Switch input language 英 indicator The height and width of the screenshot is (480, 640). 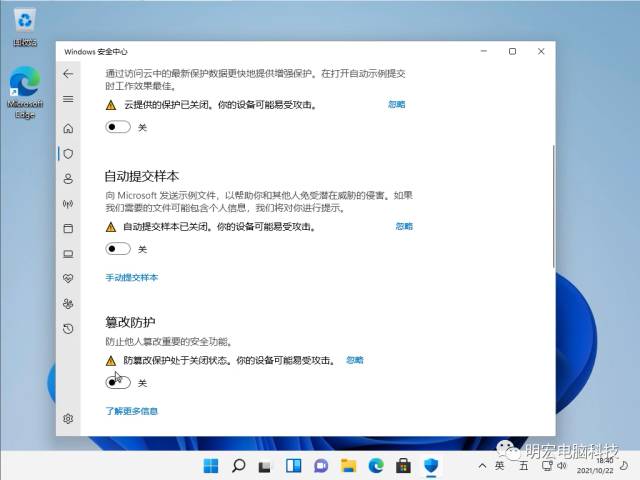pyautogui.click(x=500, y=466)
